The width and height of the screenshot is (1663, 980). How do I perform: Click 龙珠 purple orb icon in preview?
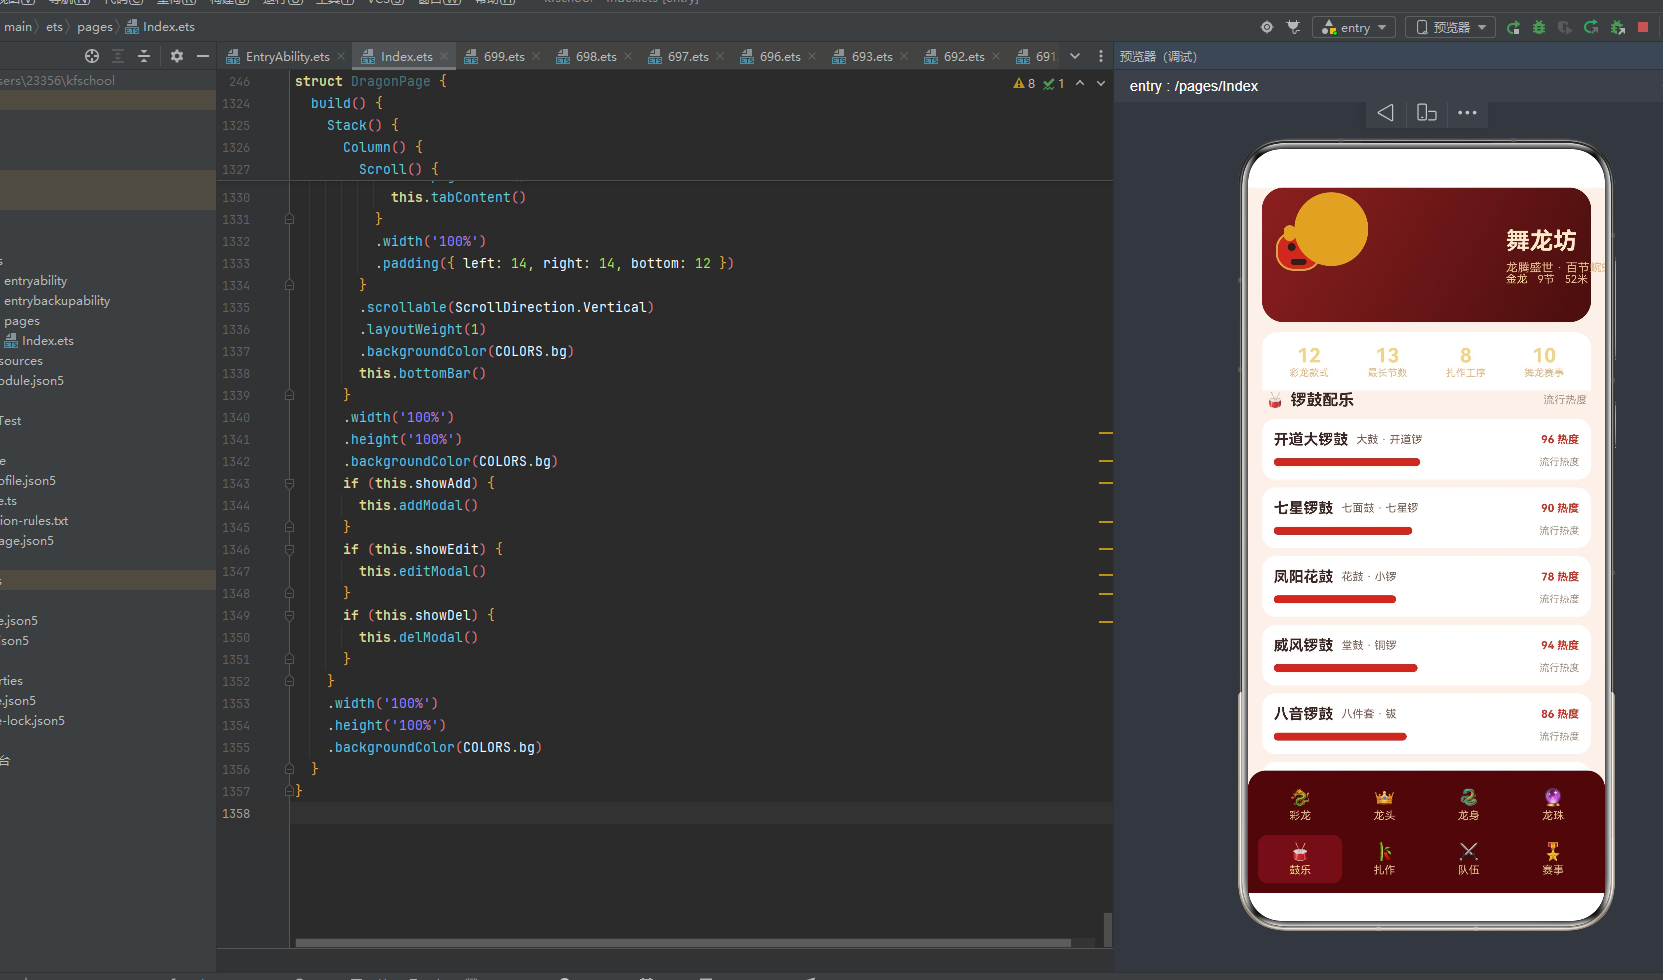click(1553, 797)
